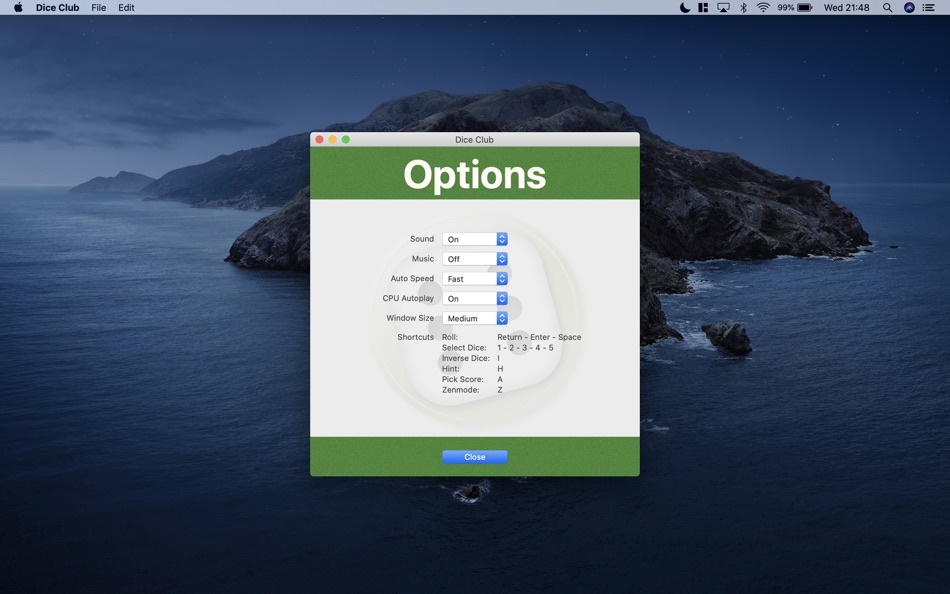Open the Sound dropdown set to On

tap(474, 239)
